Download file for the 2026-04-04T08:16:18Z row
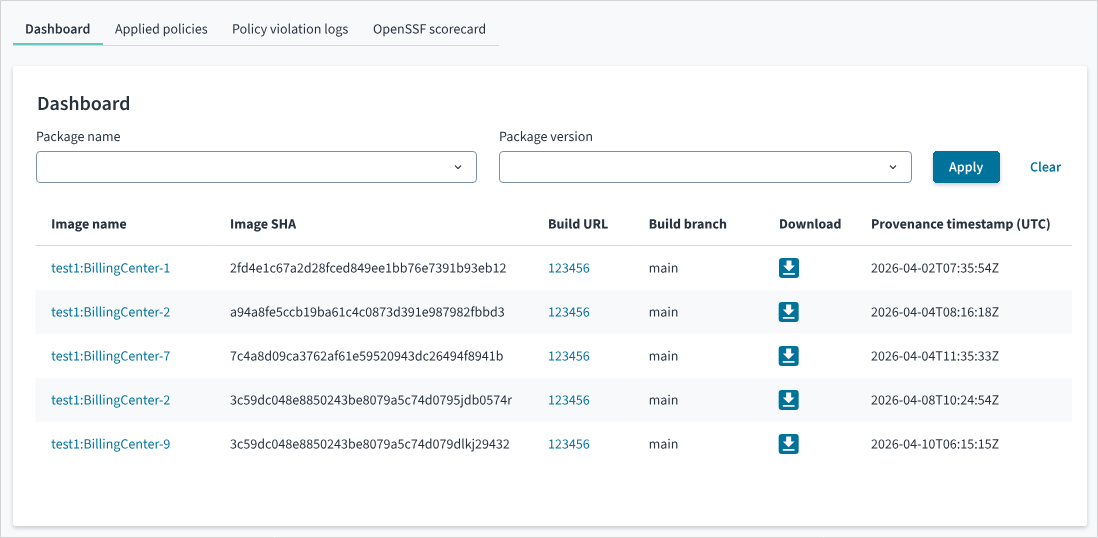 tap(788, 312)
